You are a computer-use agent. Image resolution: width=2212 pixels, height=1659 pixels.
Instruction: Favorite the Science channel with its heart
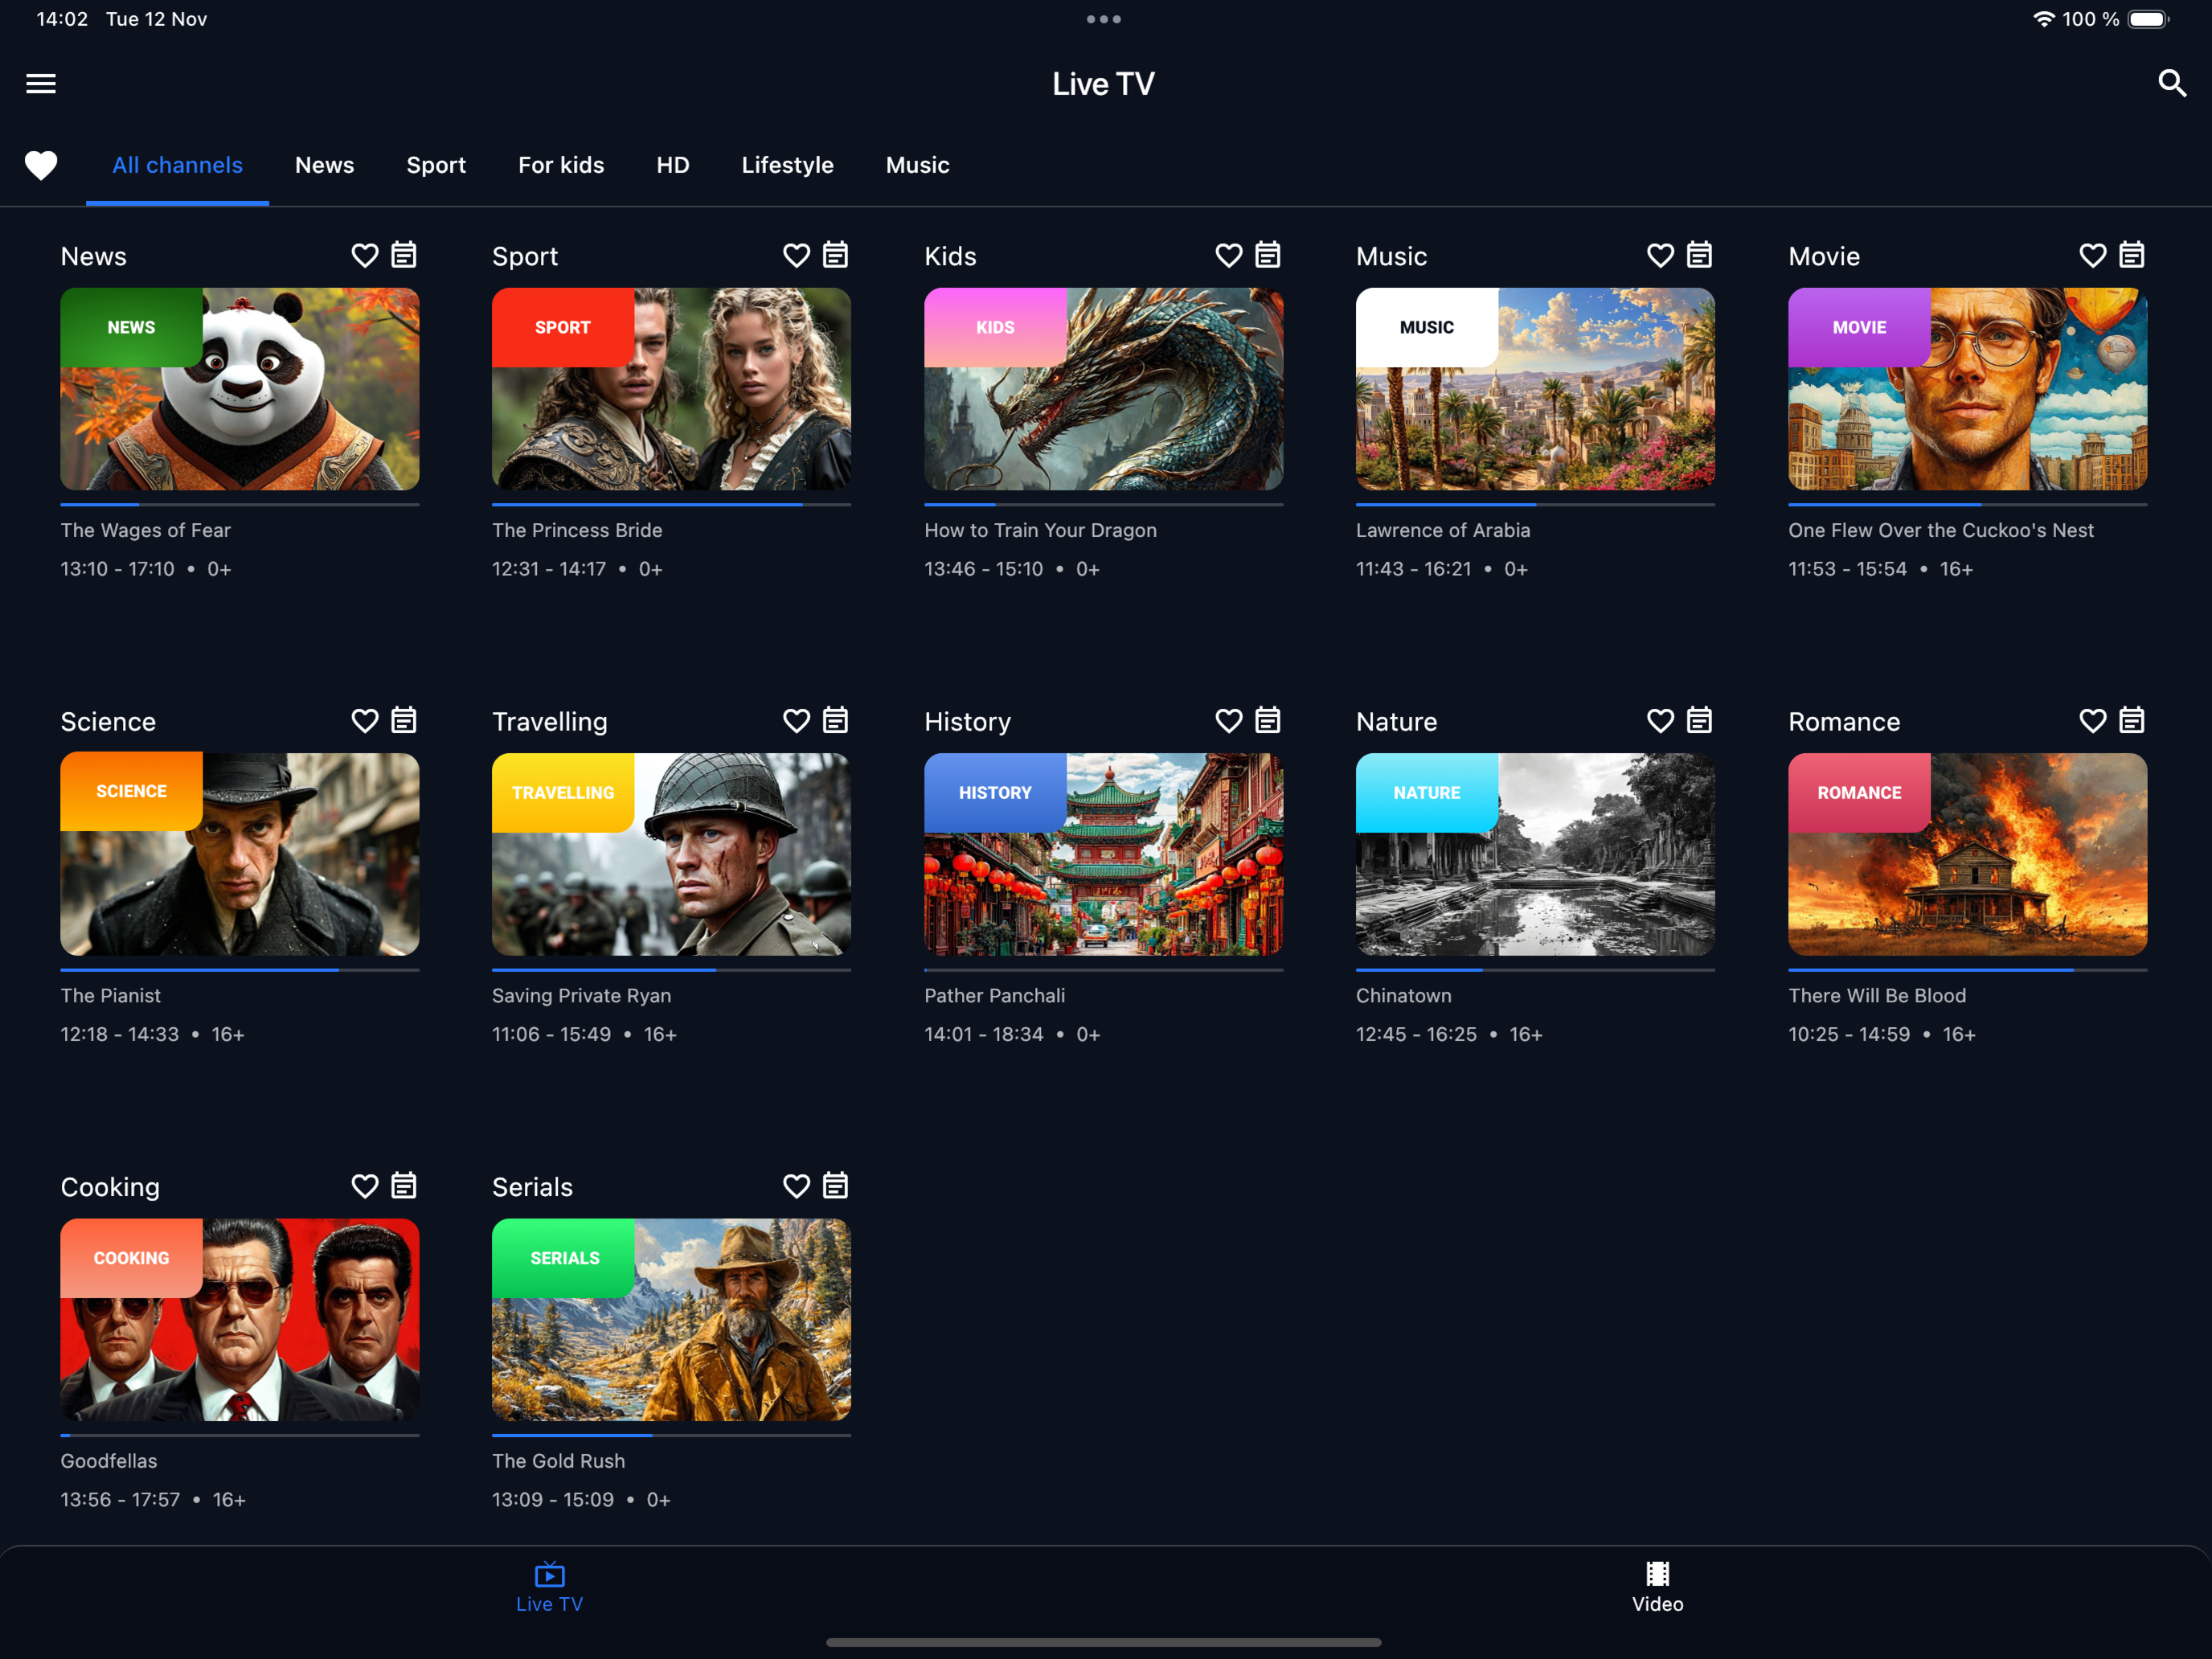[365, 721]
